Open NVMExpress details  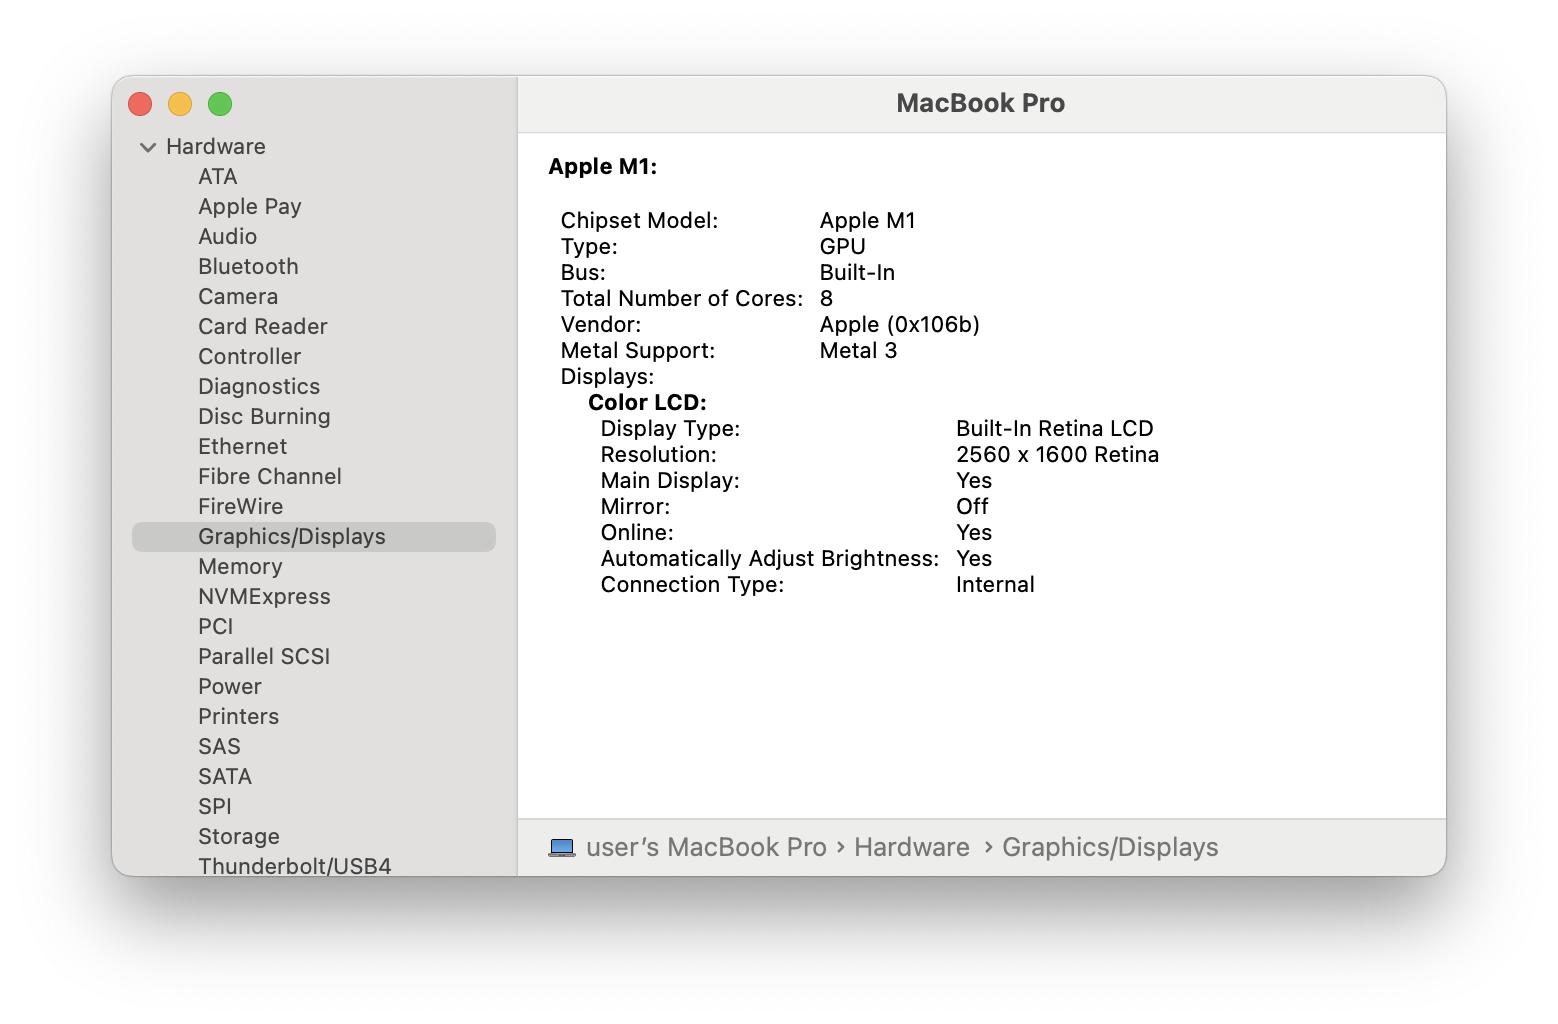pyautogui.click(x=264, y=597)
